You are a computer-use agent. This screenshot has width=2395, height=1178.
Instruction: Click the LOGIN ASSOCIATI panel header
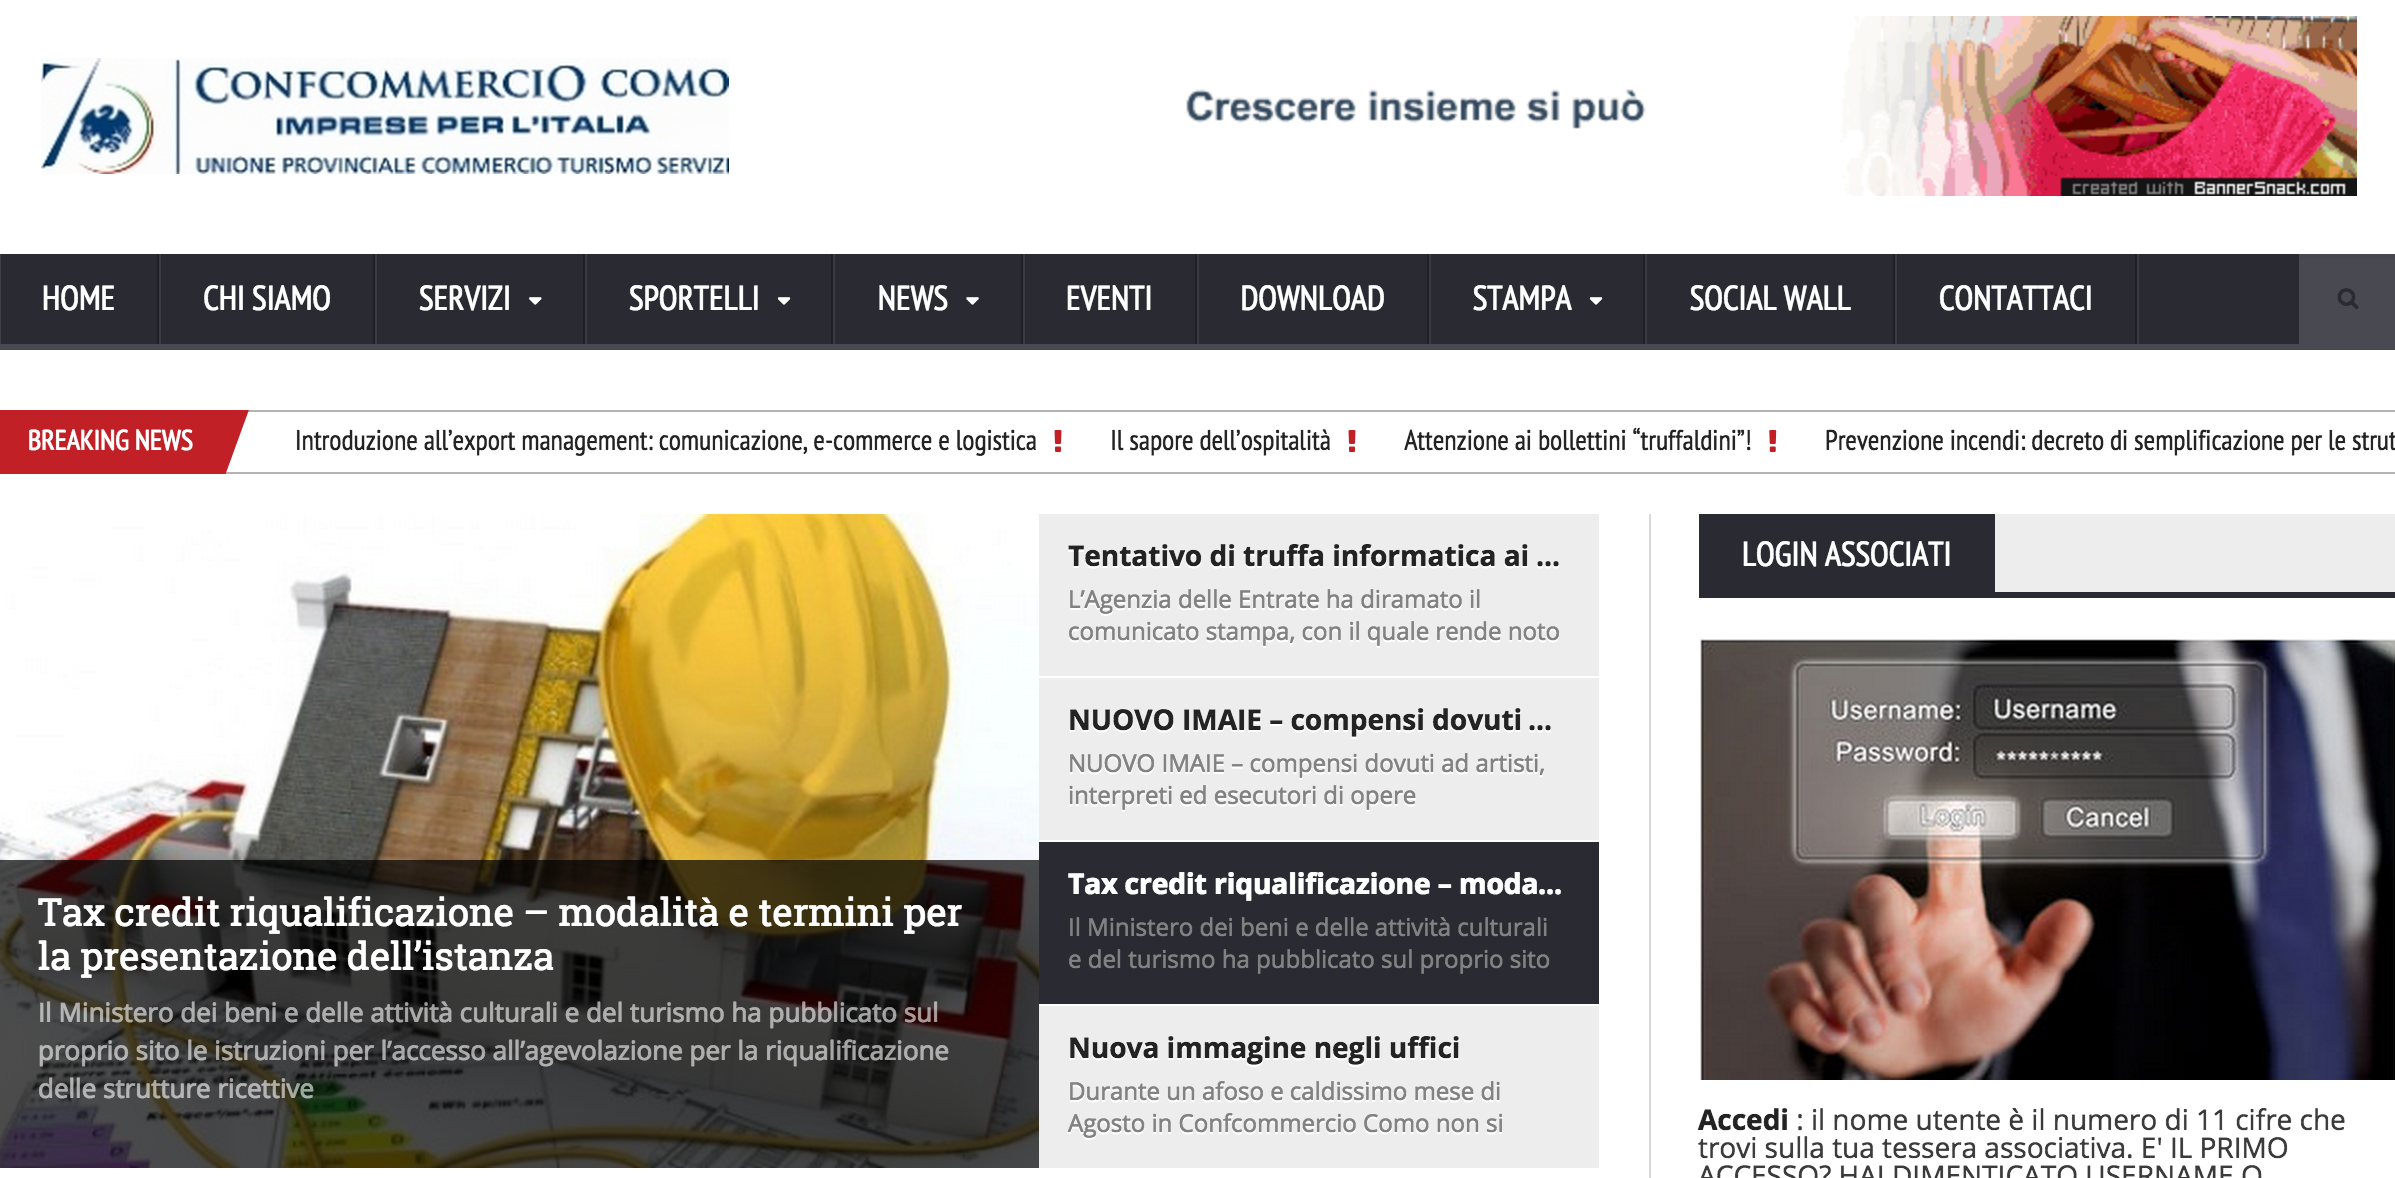[x=1845, y=555]
